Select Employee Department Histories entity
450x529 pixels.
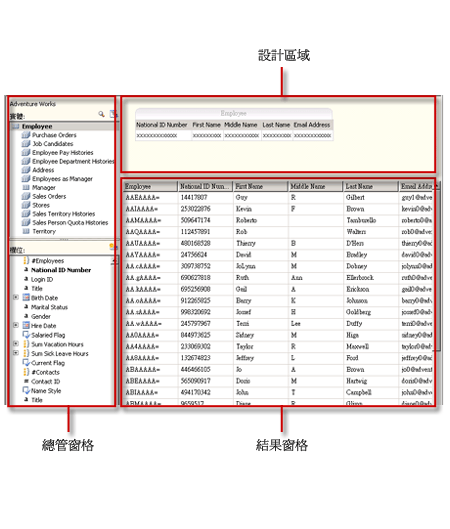[73, 161]
